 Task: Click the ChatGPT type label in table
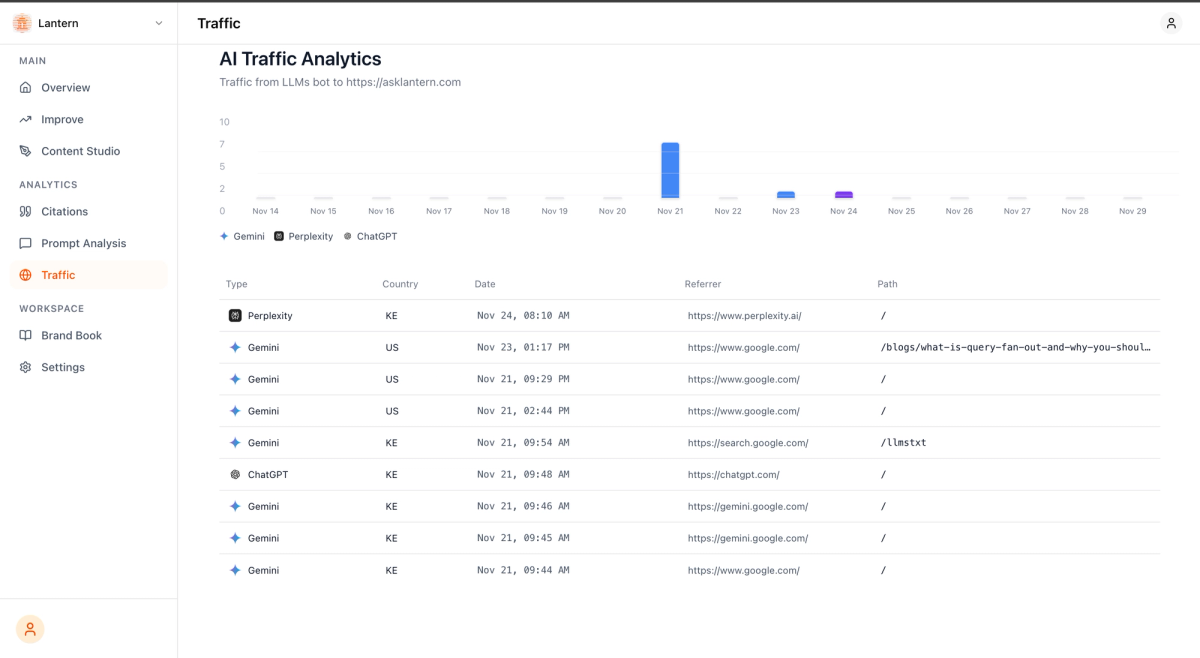point(268,475)
